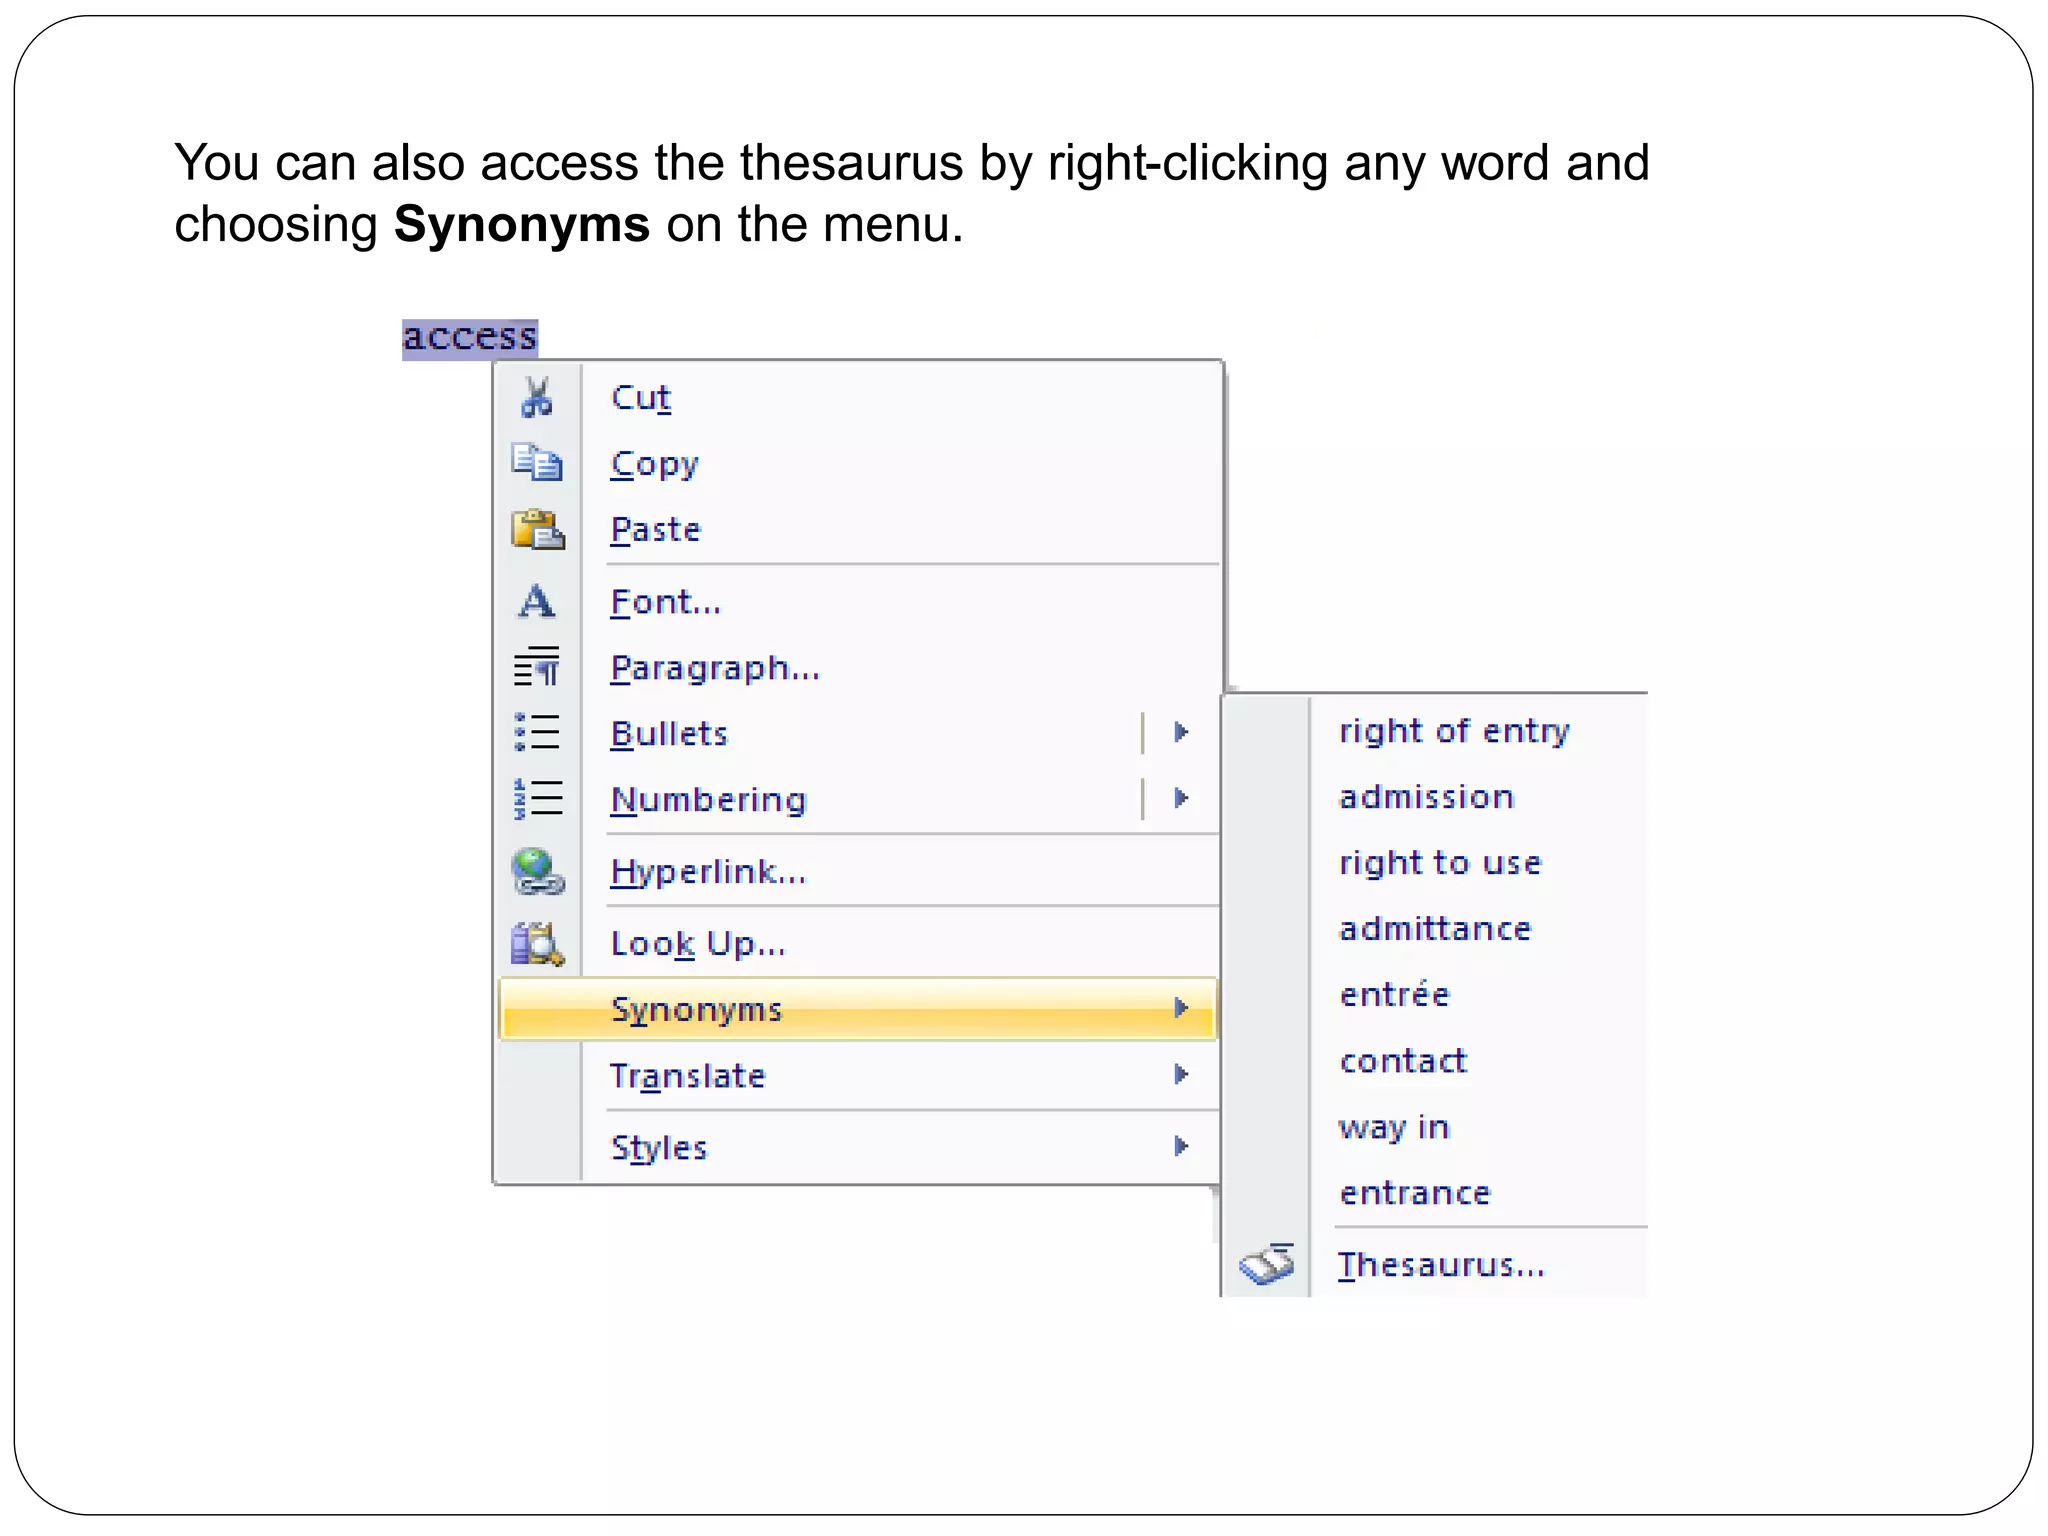Screen dimensions: 2048x1536
Task: Pick synonym 'entrée'
Action: pos(1395,994)
